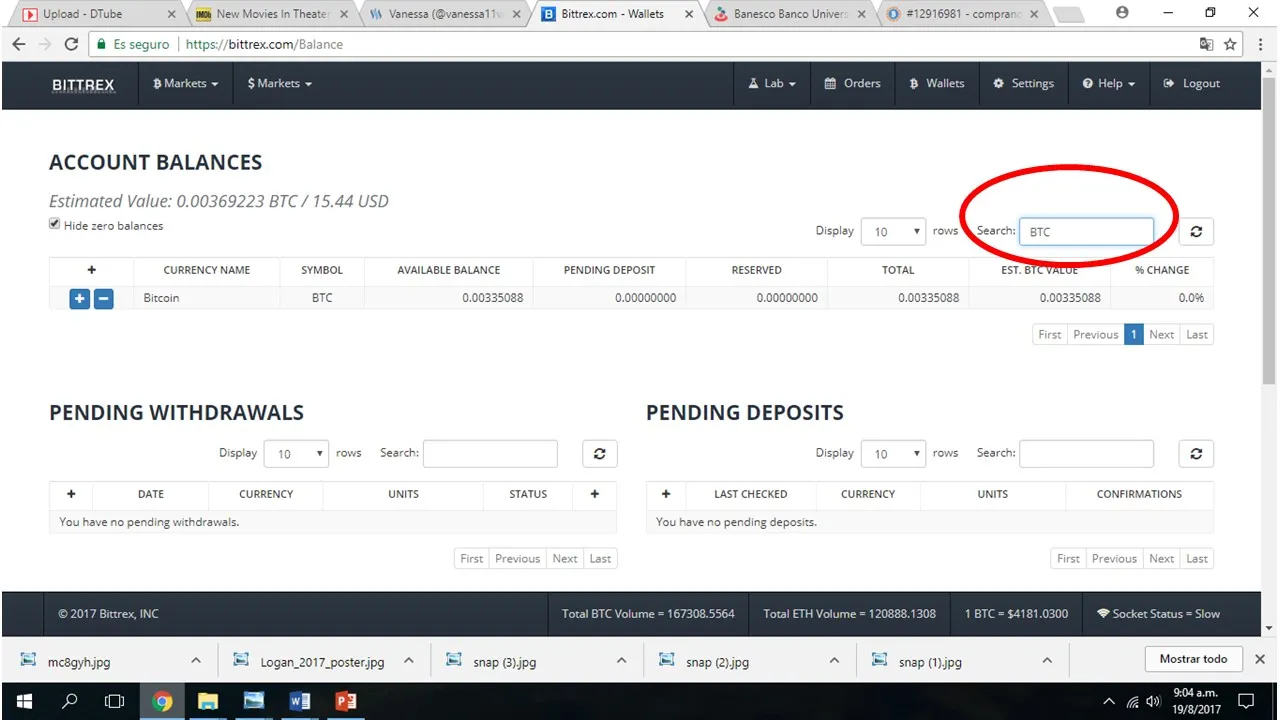Go back with browser back arrow

point(18,44)
